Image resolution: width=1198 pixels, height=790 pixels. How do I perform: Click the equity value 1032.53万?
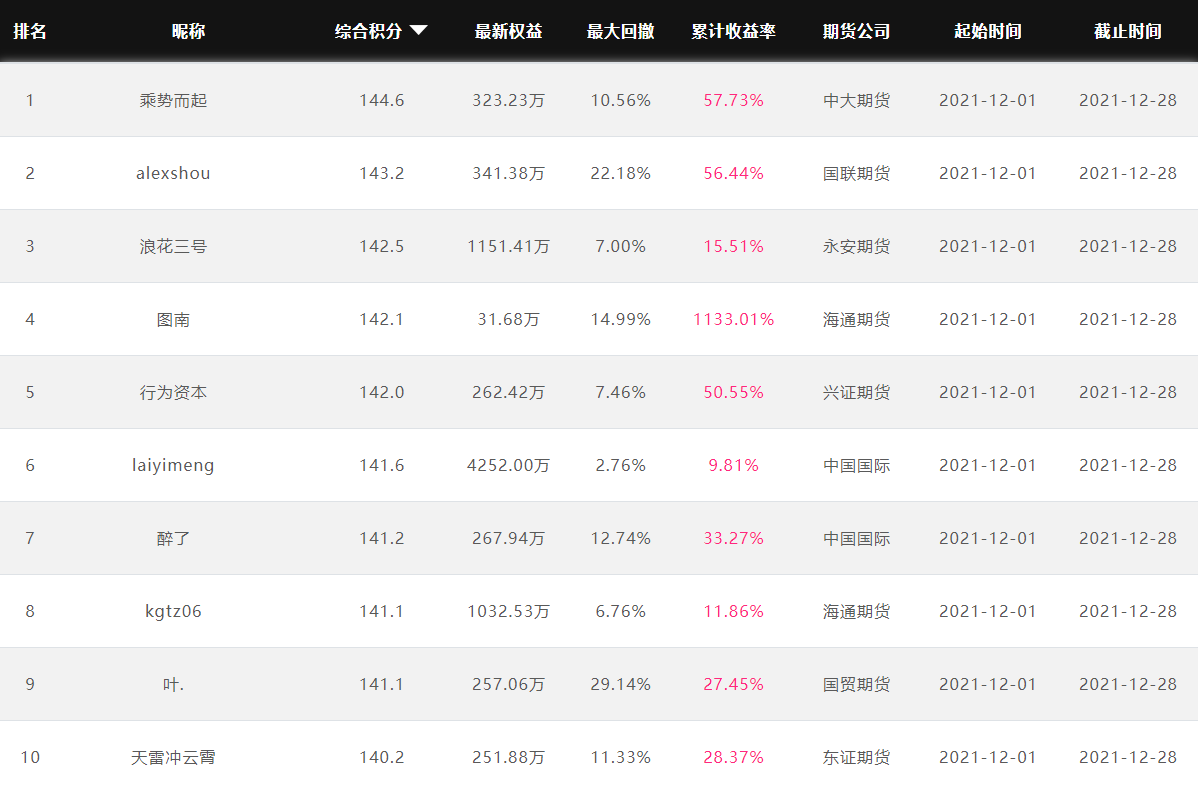tap(508, 611)
